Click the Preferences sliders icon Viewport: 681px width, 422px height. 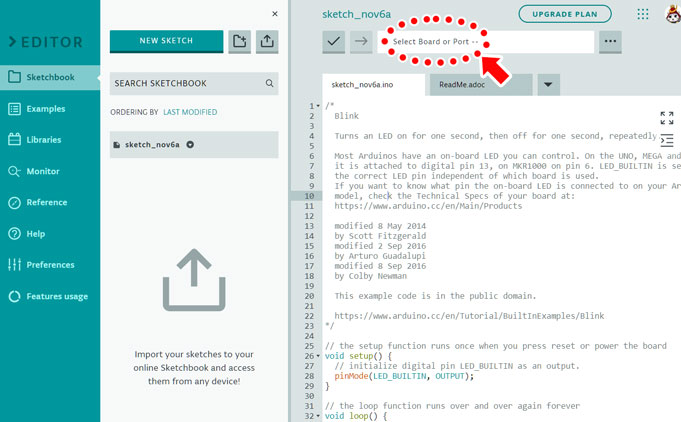coord(14,264)
